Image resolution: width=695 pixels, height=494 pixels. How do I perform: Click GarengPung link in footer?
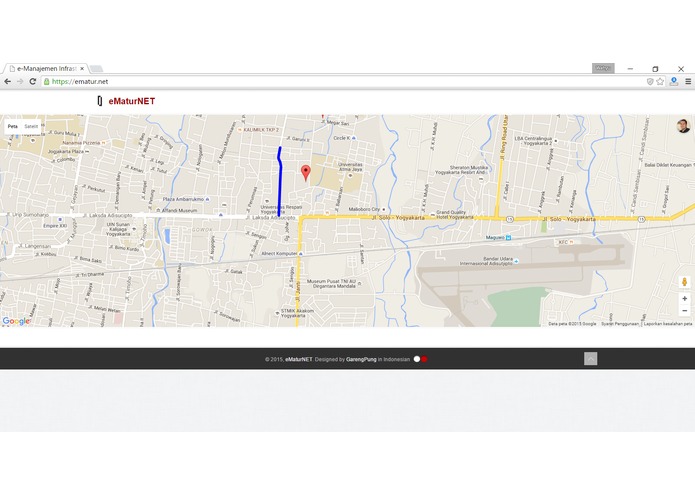coord(361,359)
